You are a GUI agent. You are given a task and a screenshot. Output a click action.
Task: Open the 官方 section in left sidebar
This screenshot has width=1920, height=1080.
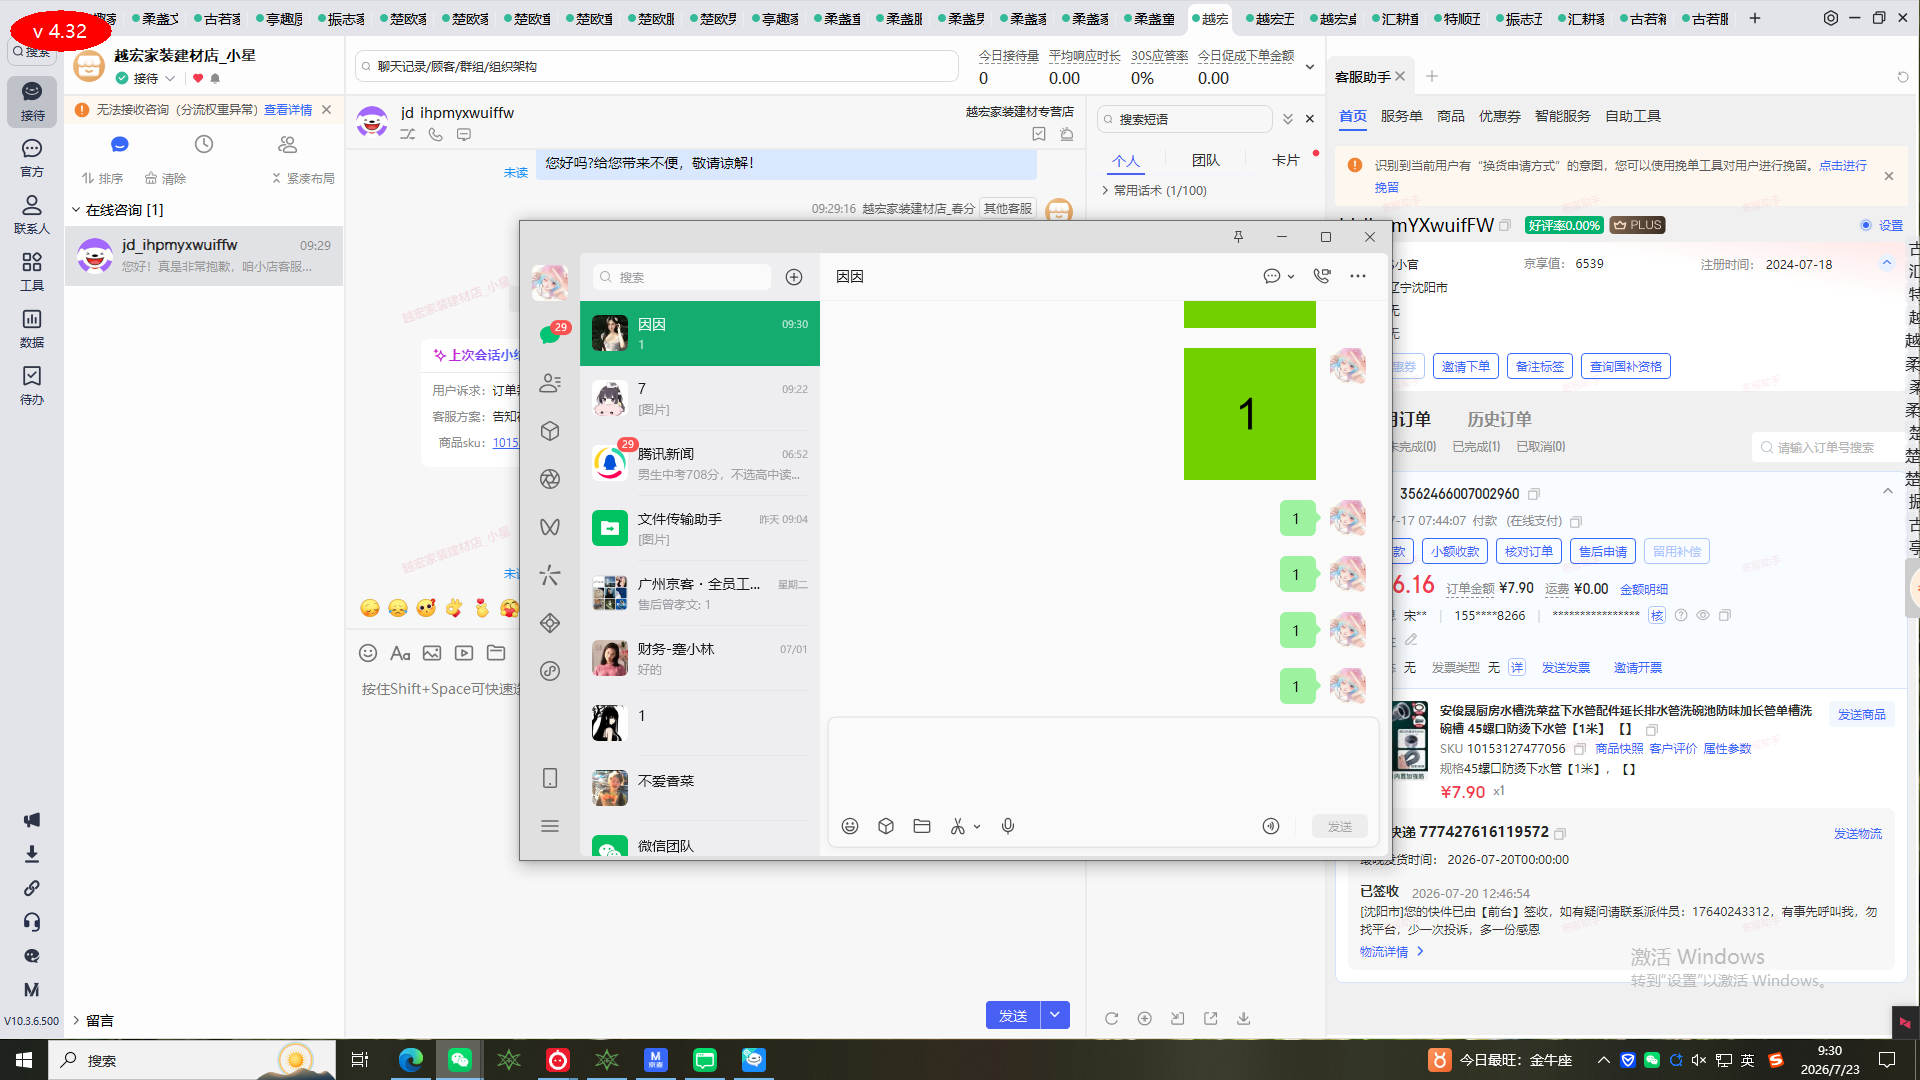tap(32, 158)
